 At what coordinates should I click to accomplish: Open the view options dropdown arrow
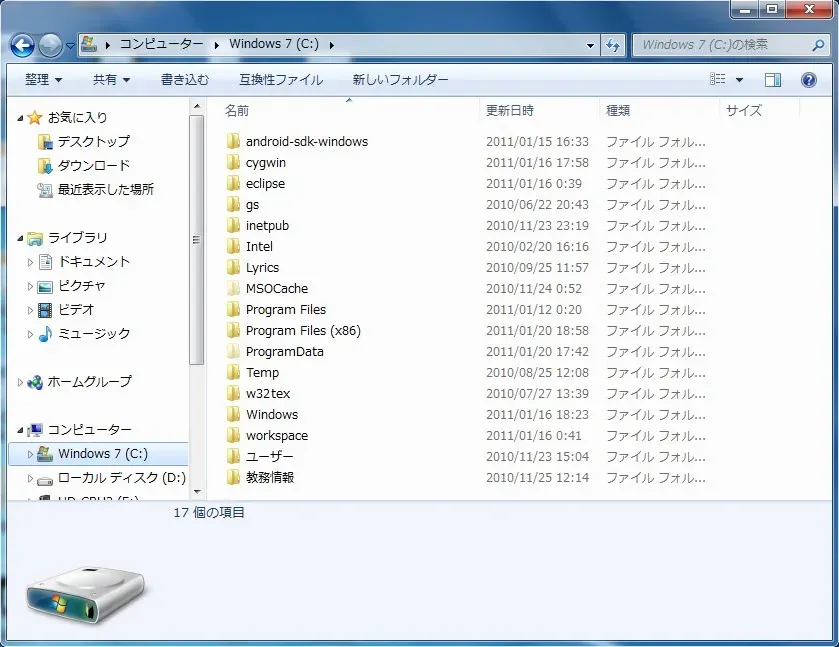click(740, 80)
